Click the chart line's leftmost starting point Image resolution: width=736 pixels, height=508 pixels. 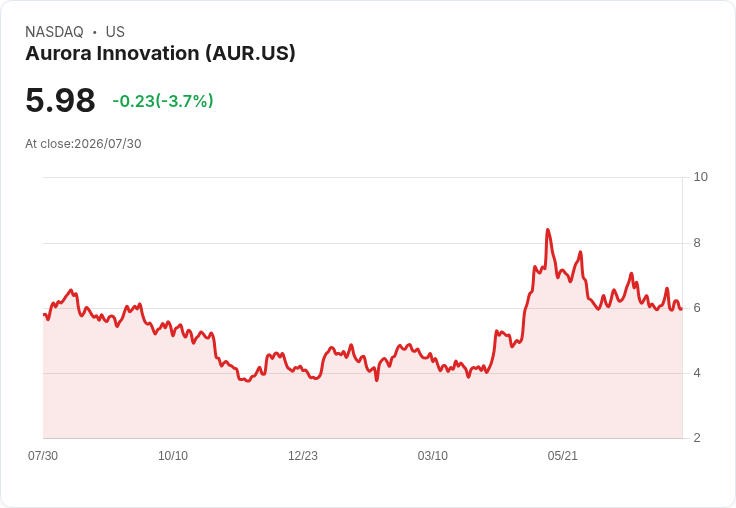tap(44, 315)
